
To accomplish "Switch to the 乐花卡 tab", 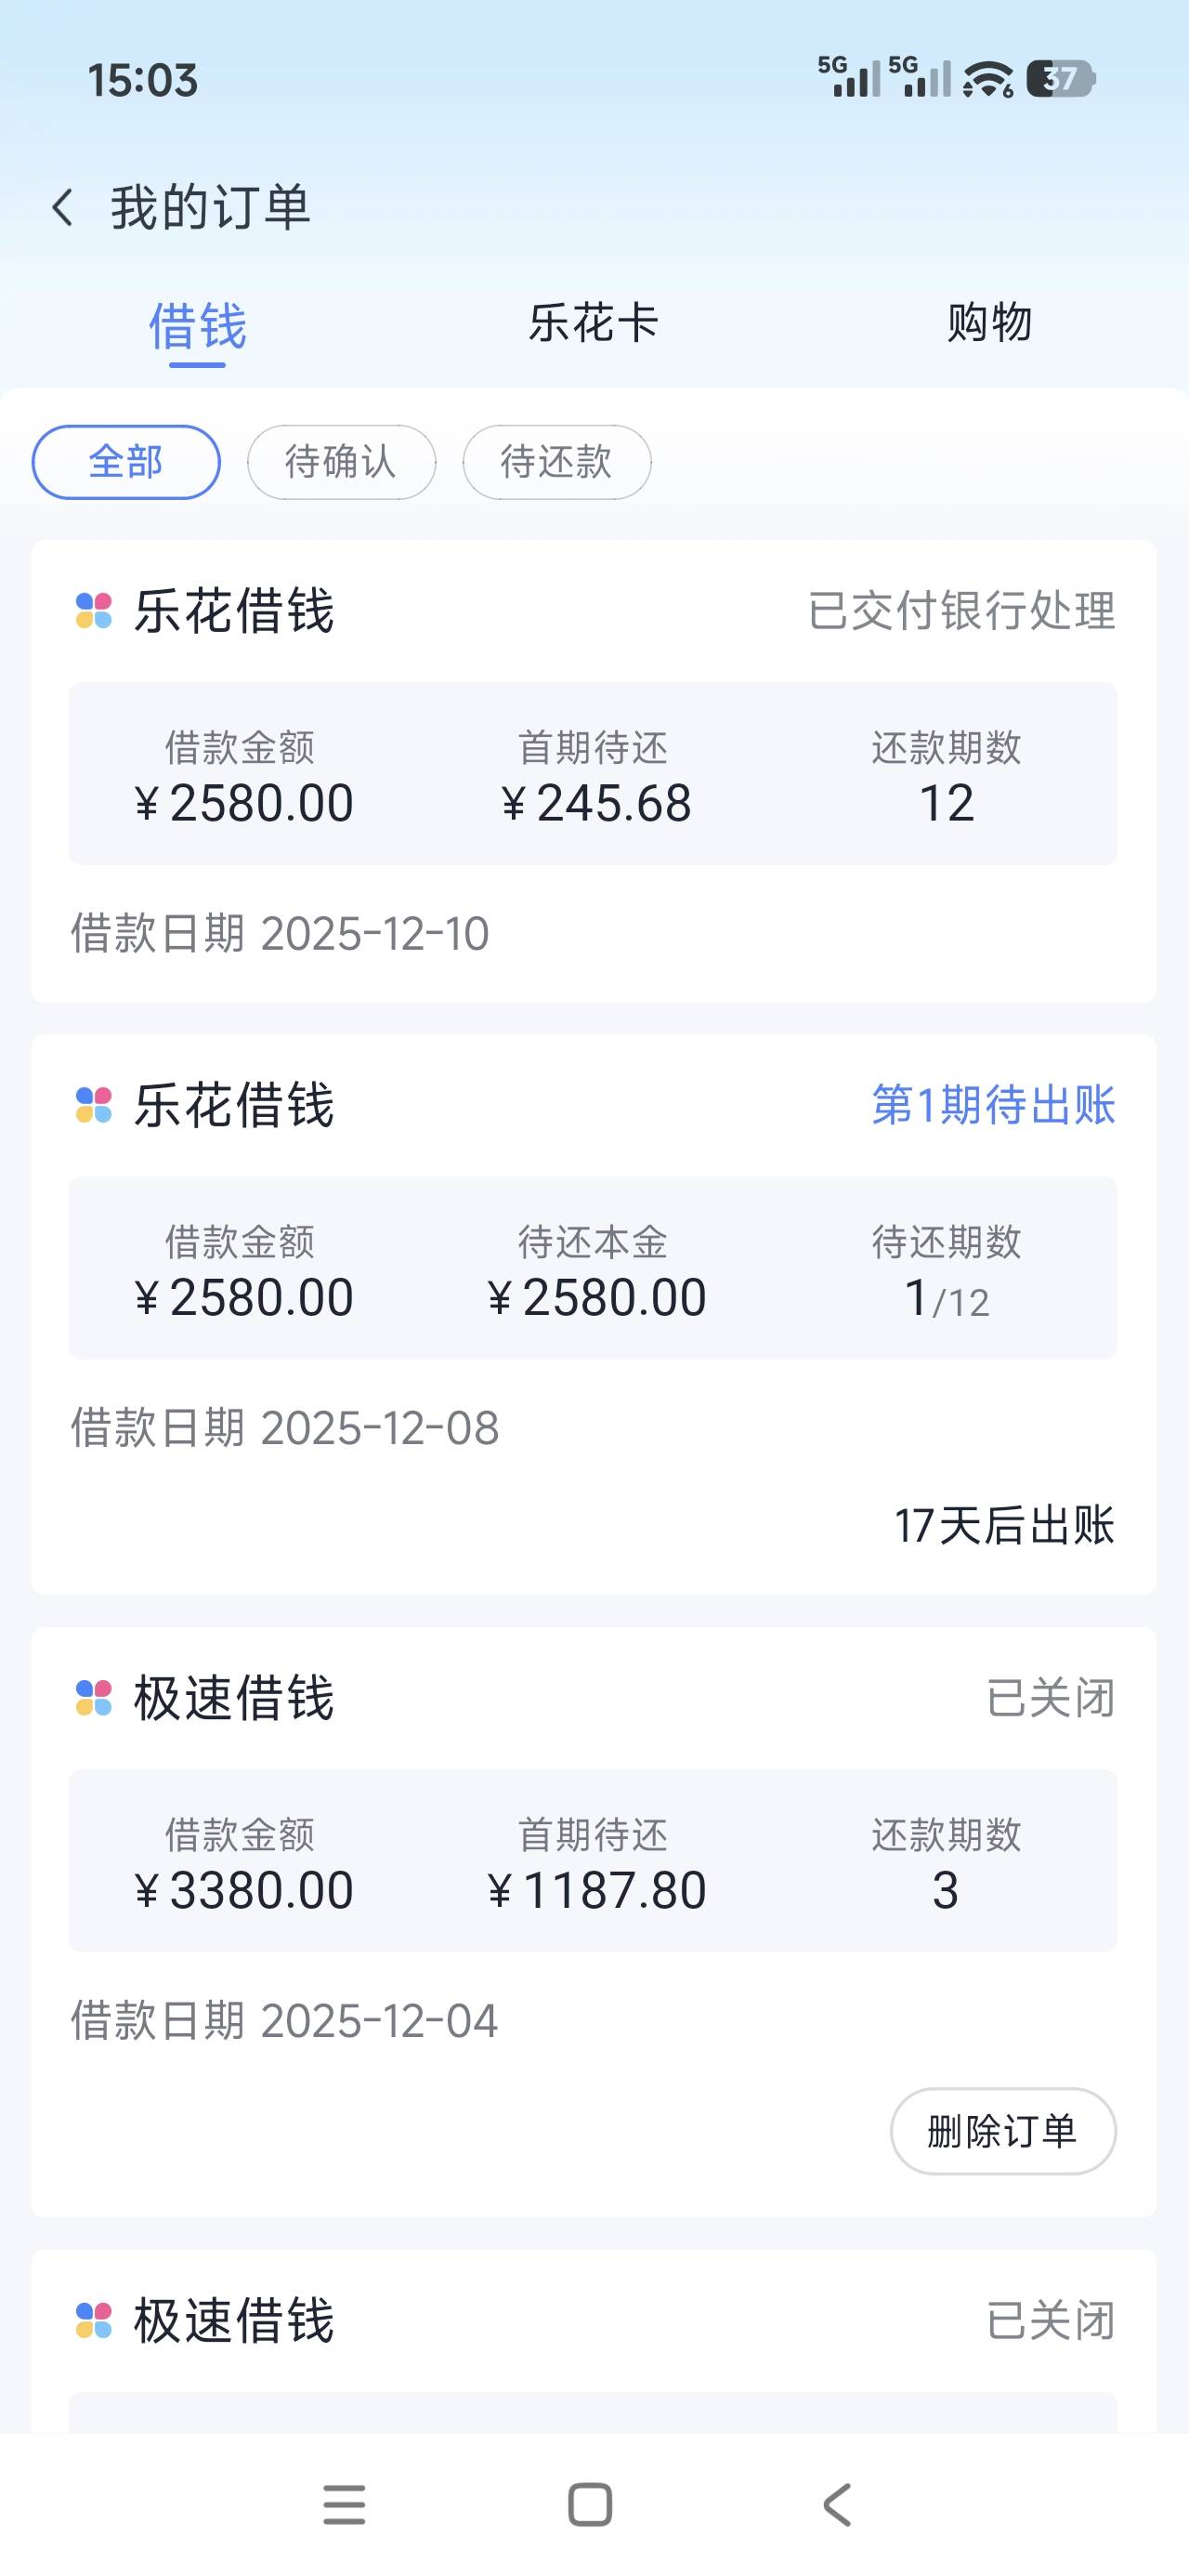I will tap(593, 323).
